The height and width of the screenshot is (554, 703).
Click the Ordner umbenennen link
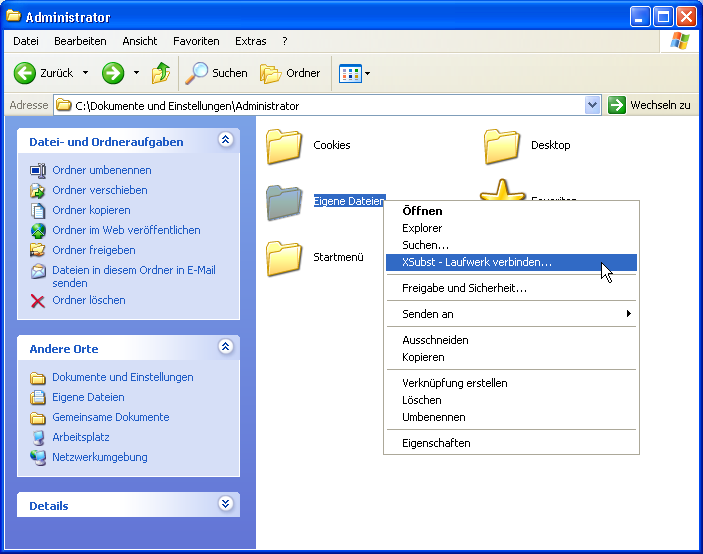pyautogui.click(x=101, y=170)
